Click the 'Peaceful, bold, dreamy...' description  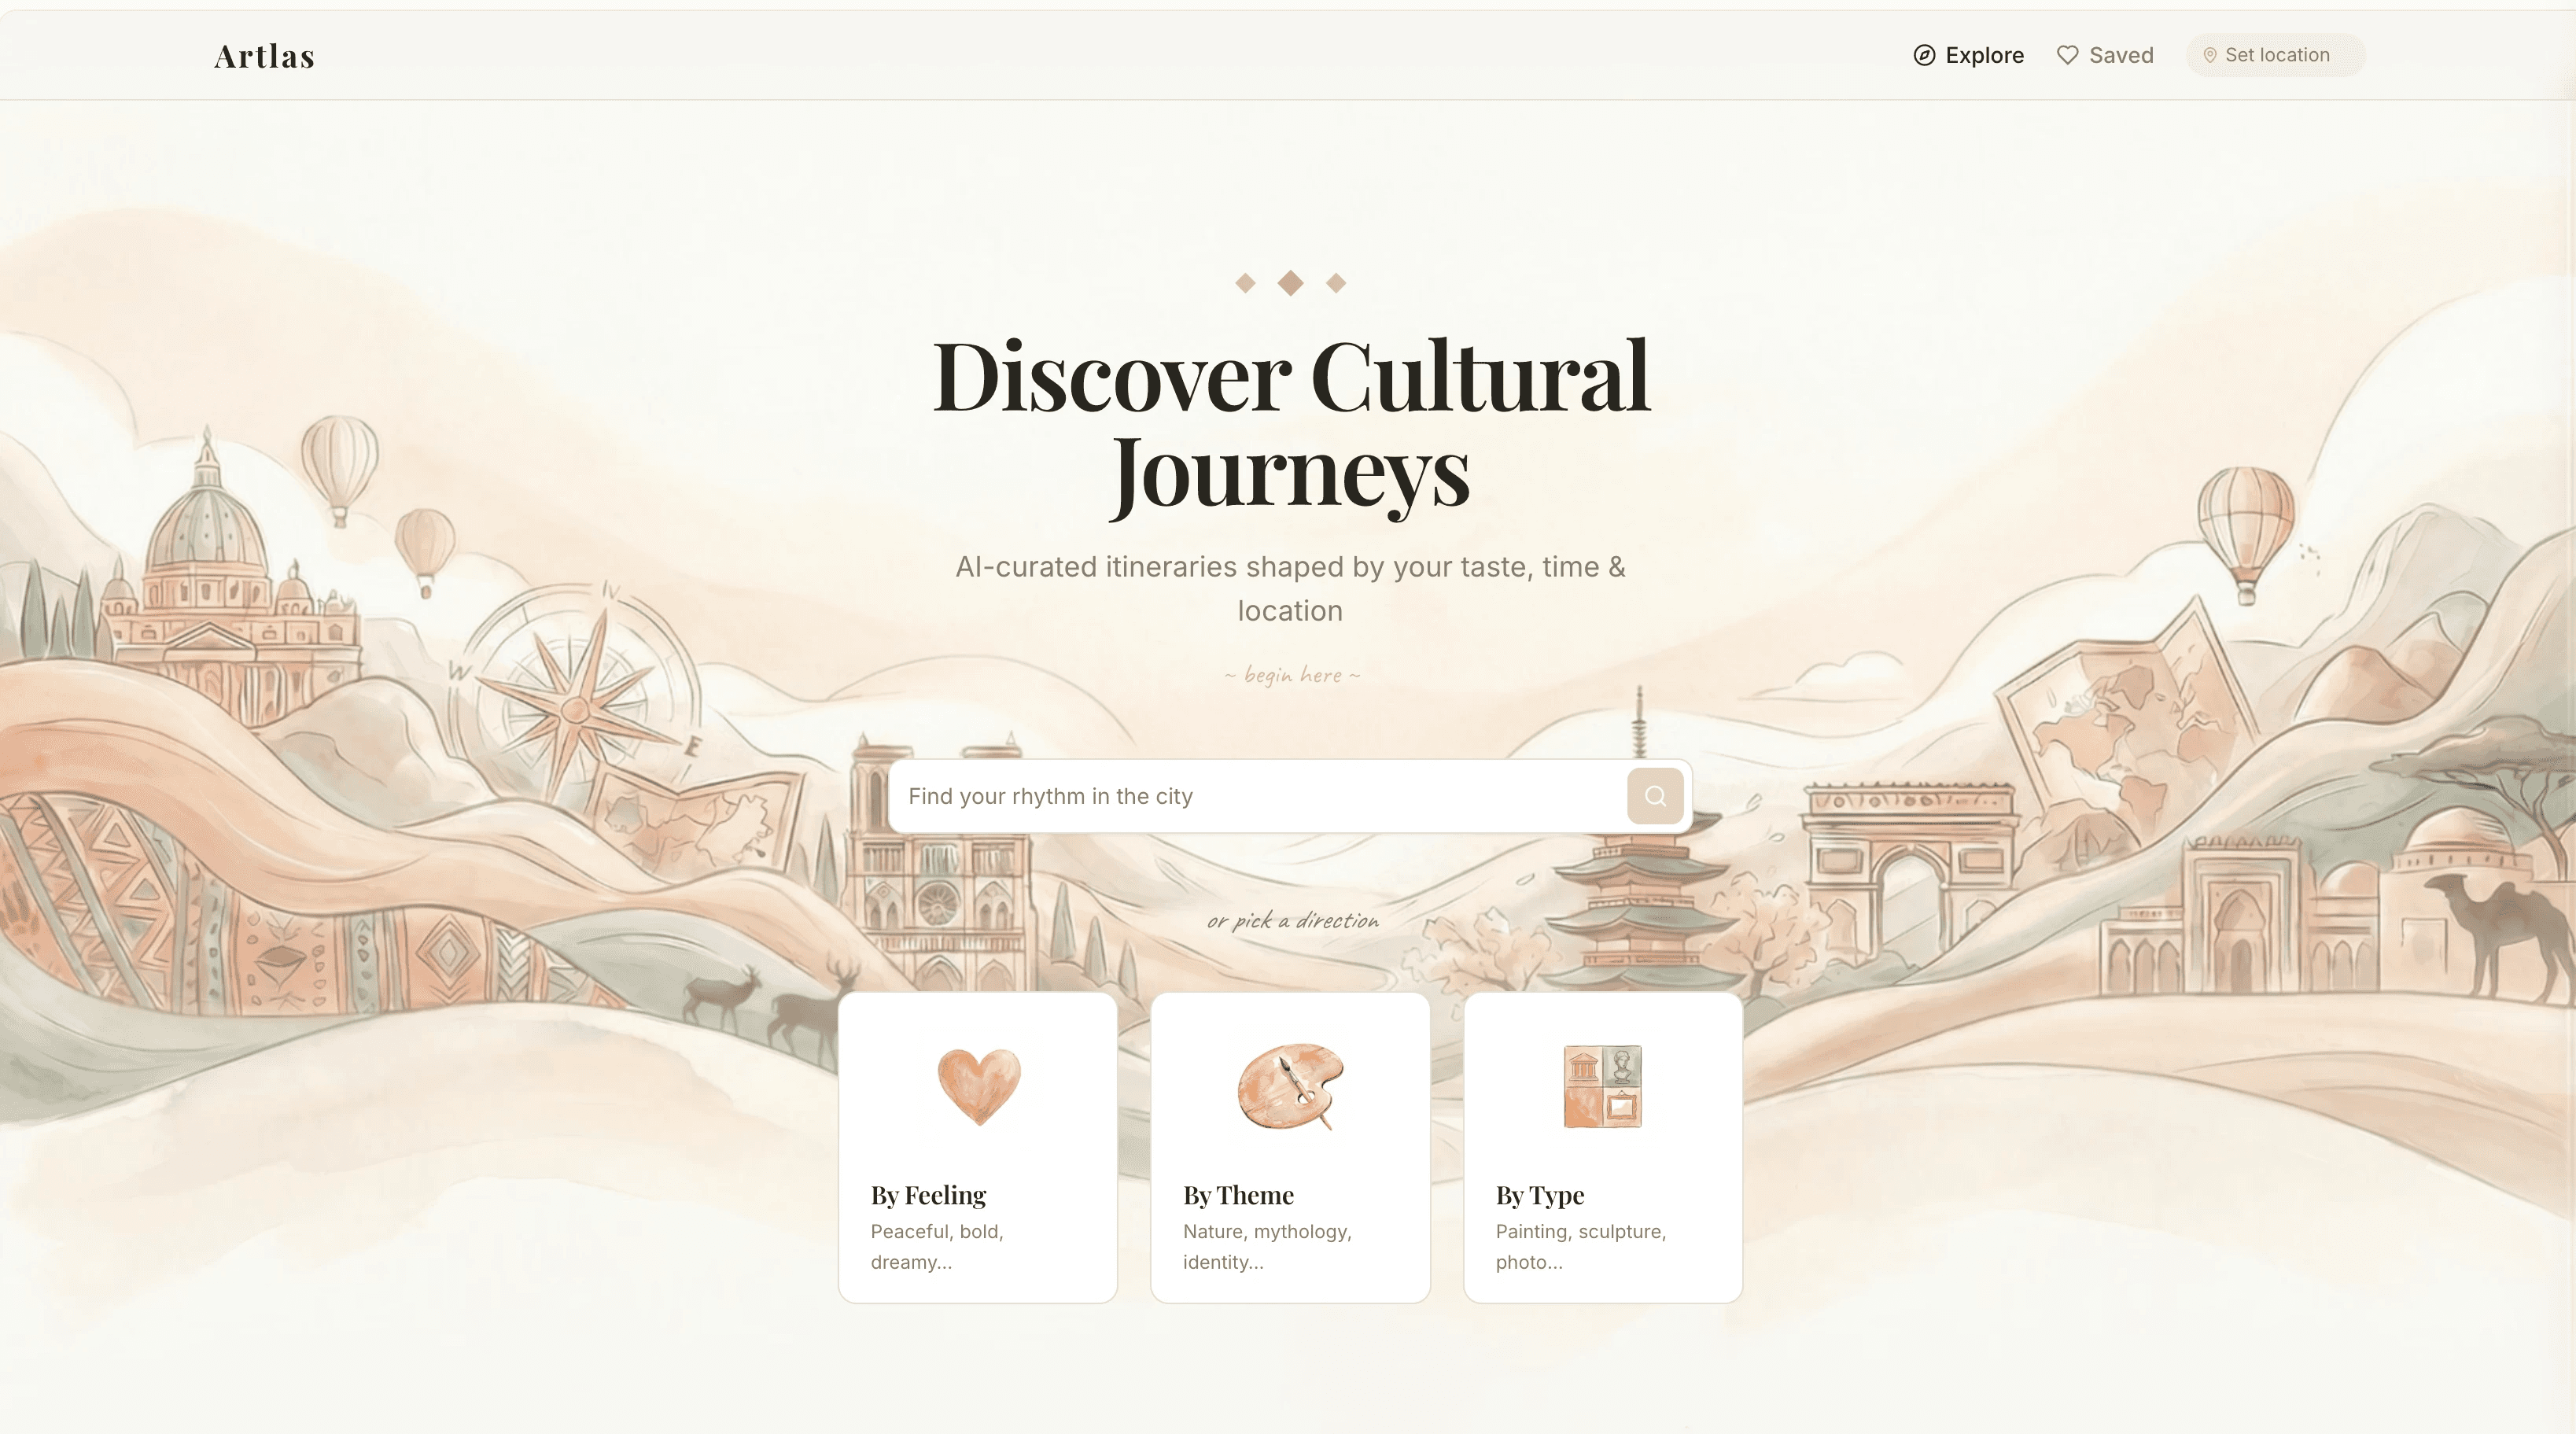pyautogui.click(x=937, y=1246)
